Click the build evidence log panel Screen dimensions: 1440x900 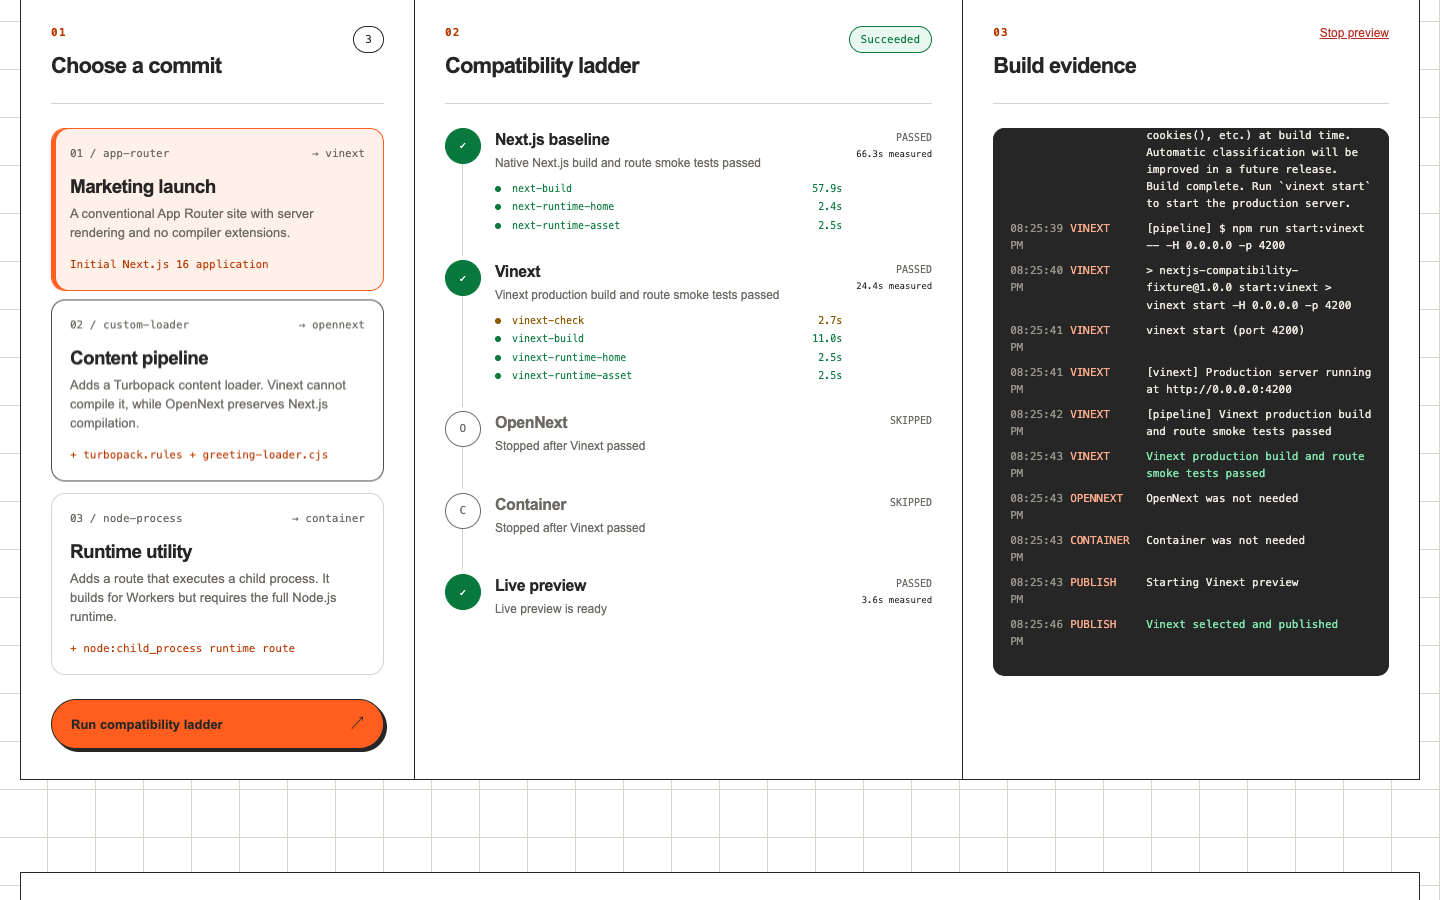pyautogui.click(x=1191, y=402)
